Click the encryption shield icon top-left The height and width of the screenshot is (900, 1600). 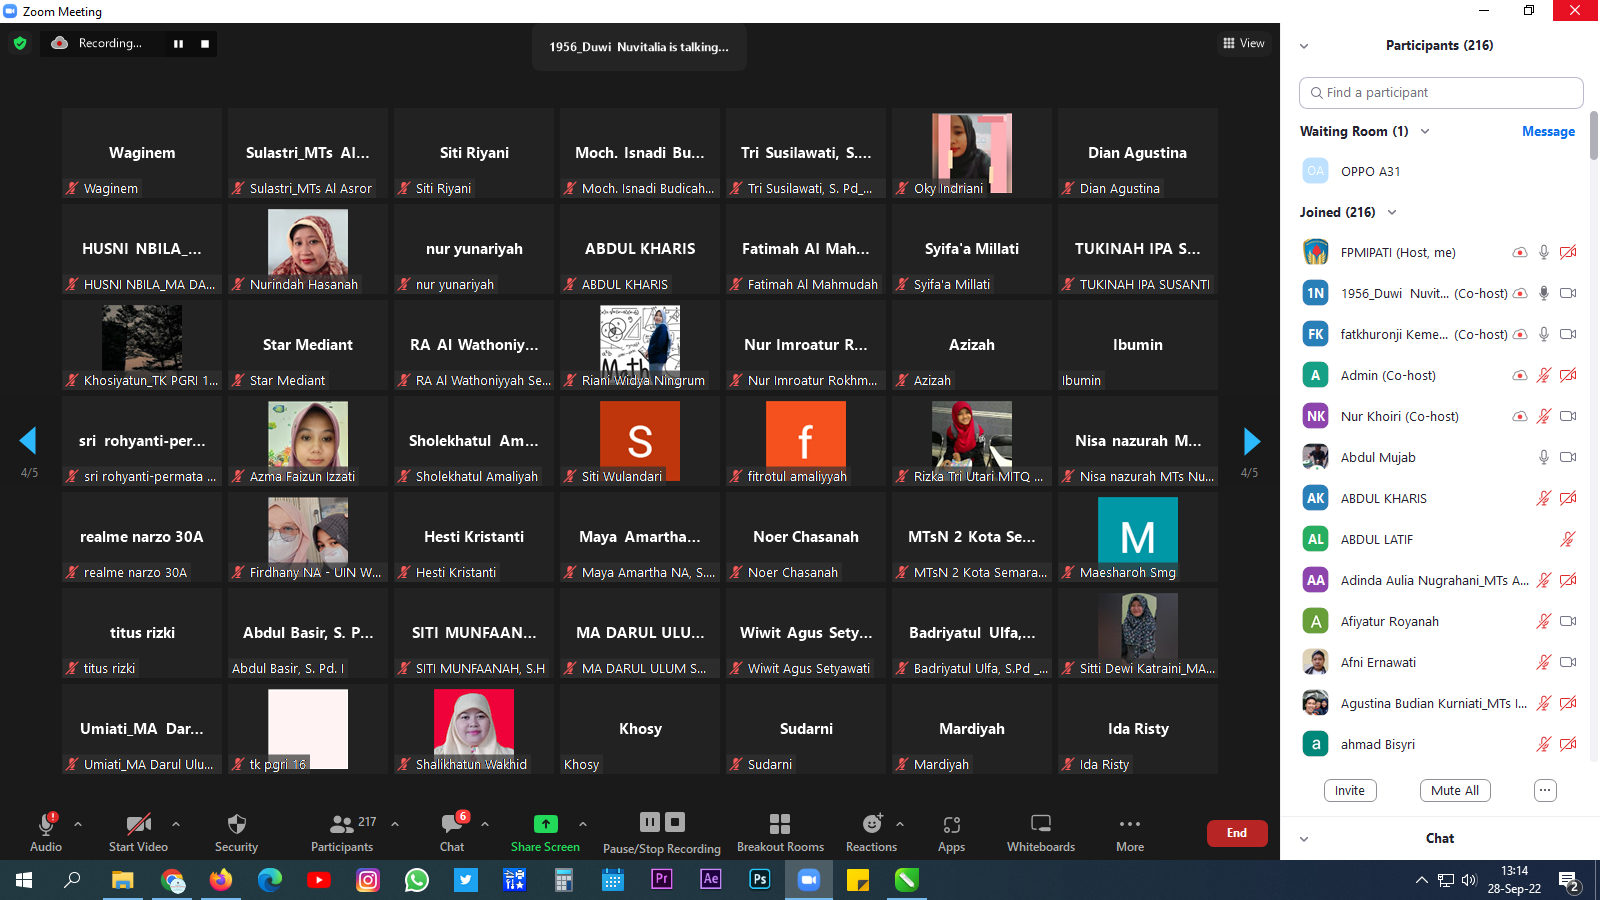pos(20,43)
